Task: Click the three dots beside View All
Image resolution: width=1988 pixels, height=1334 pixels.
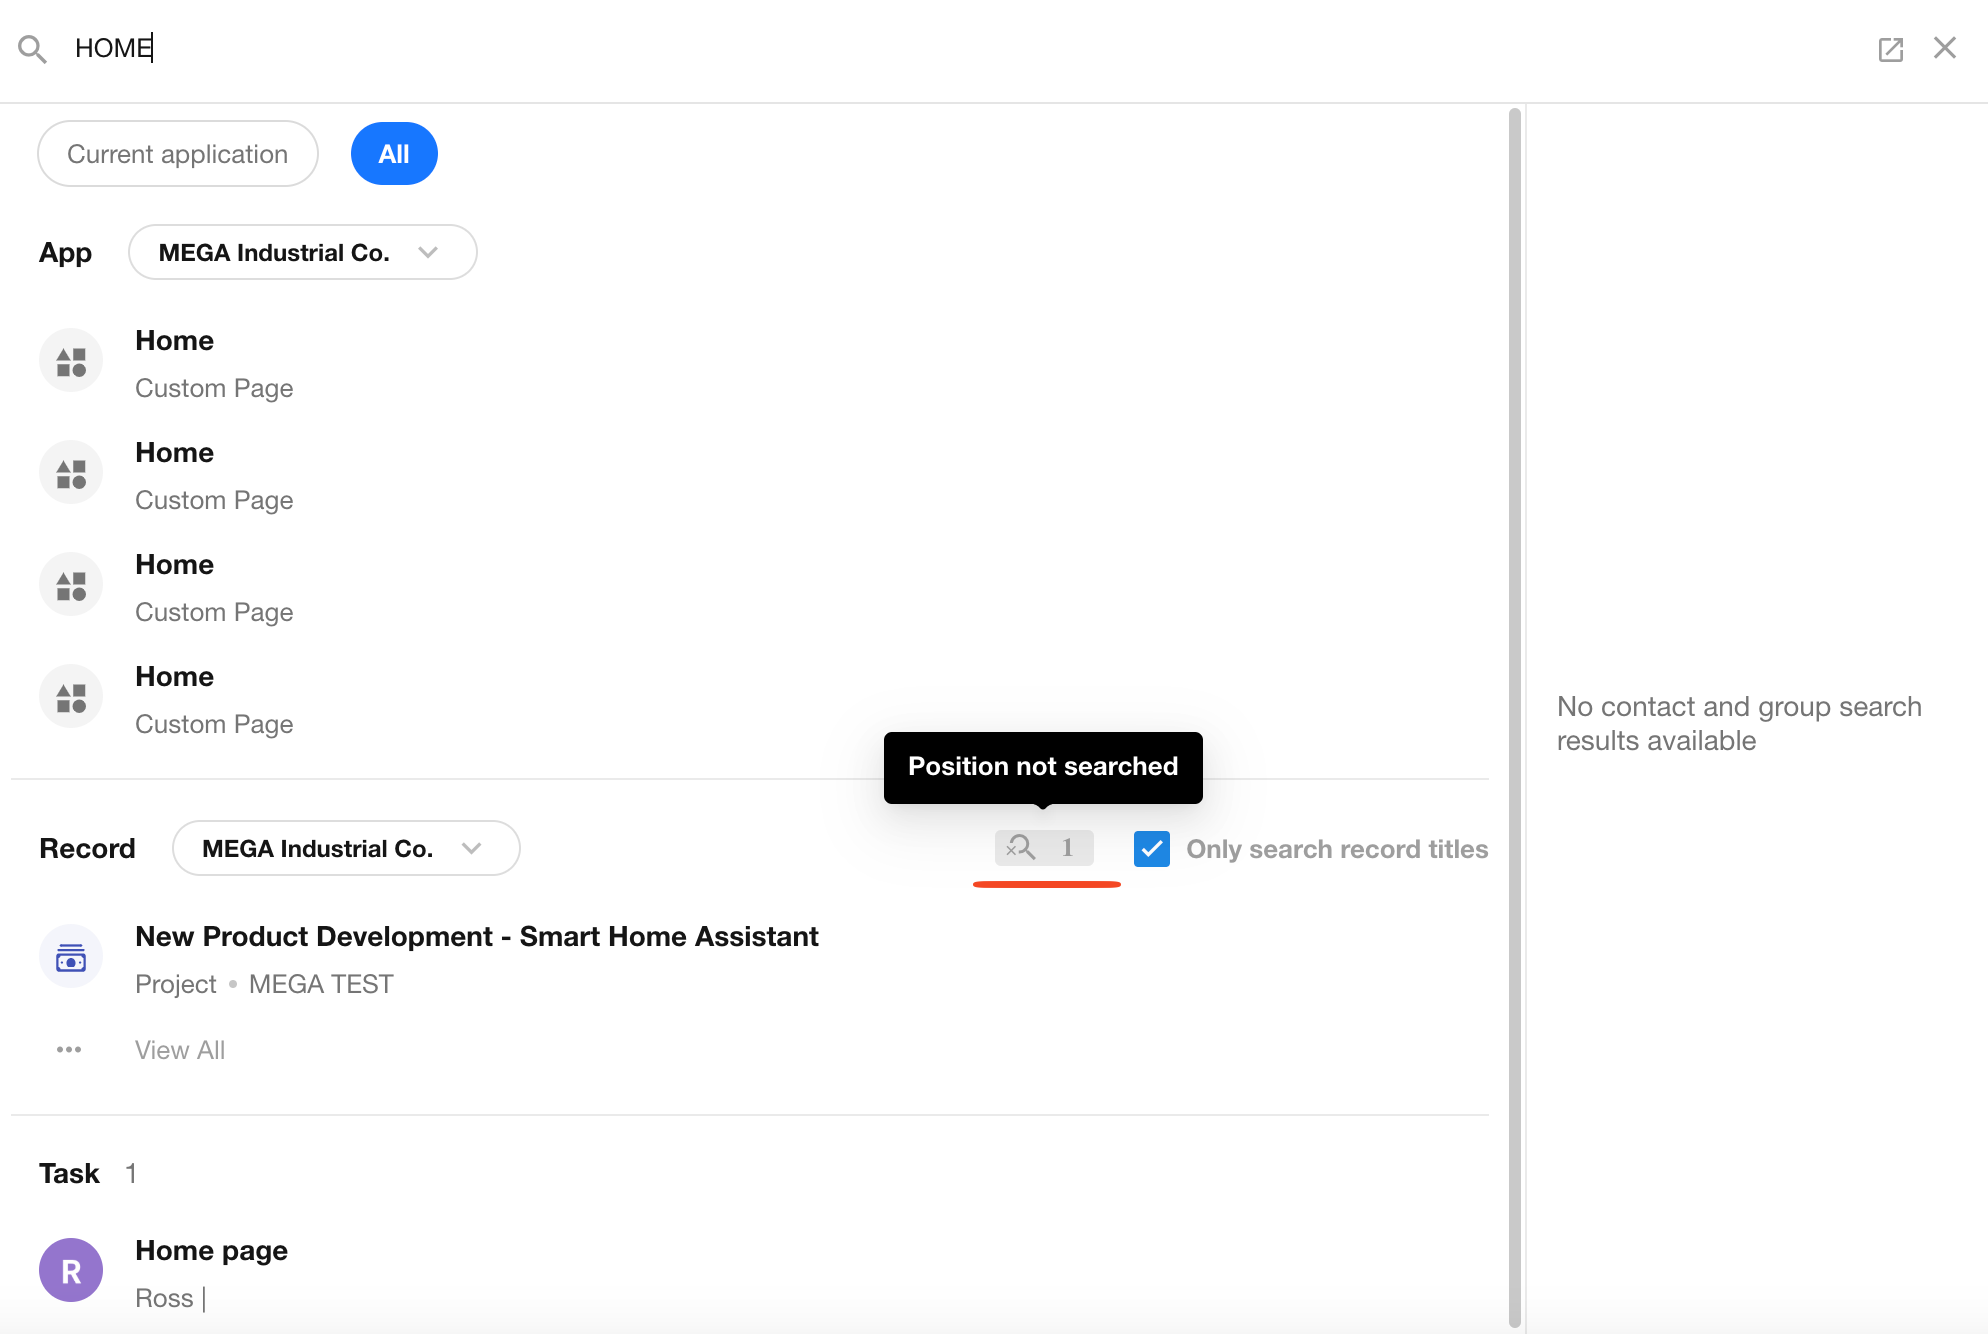Action: point(69,1050)
